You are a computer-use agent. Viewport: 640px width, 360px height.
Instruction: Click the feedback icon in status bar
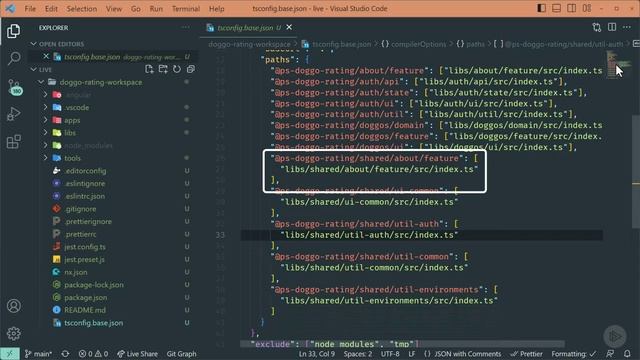click(610, 354)
